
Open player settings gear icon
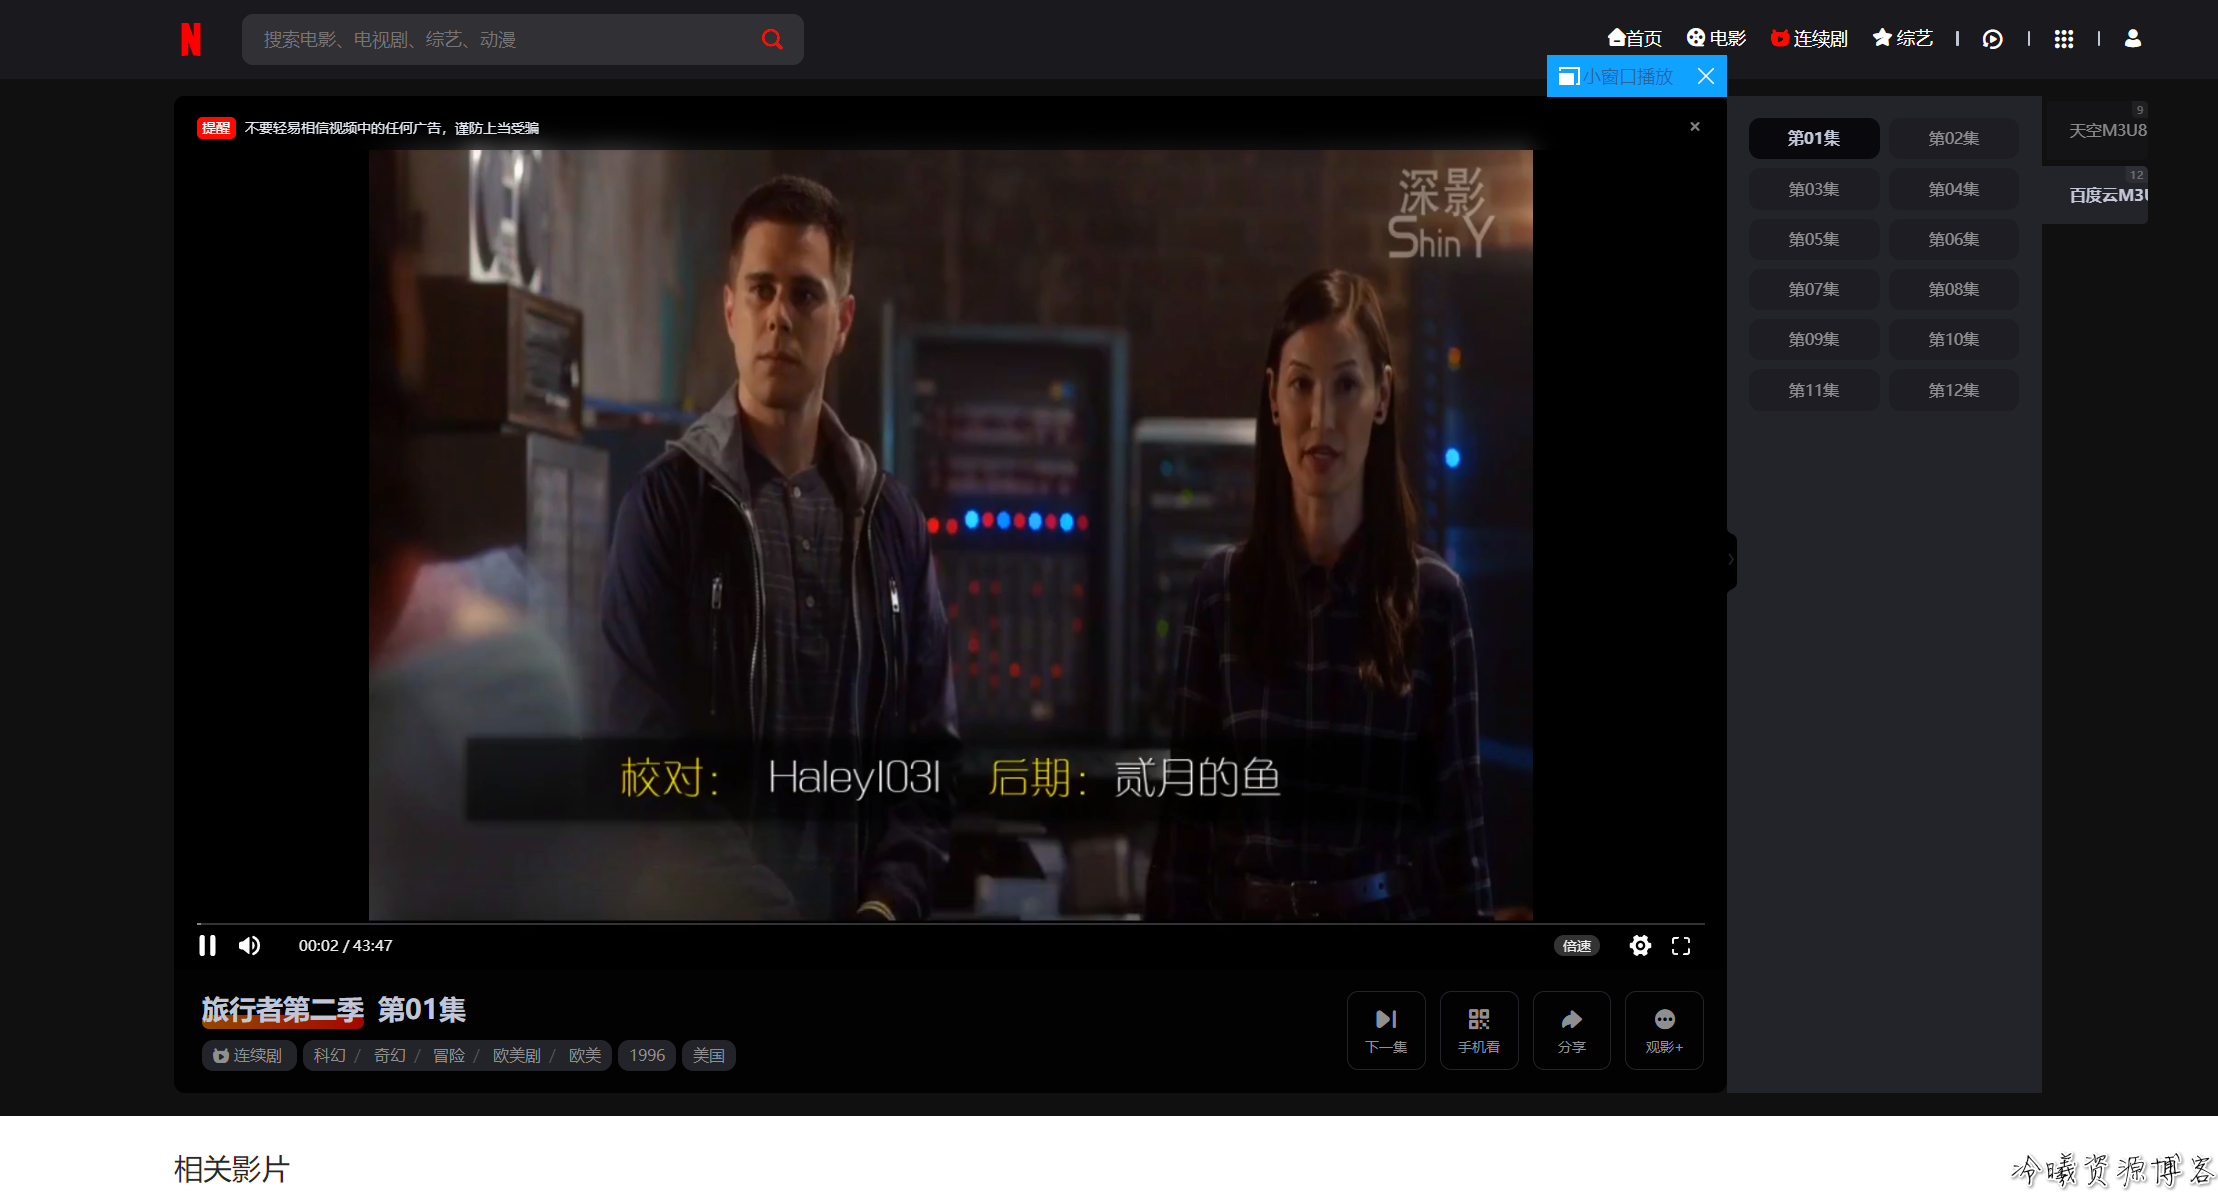(1640, 946)
